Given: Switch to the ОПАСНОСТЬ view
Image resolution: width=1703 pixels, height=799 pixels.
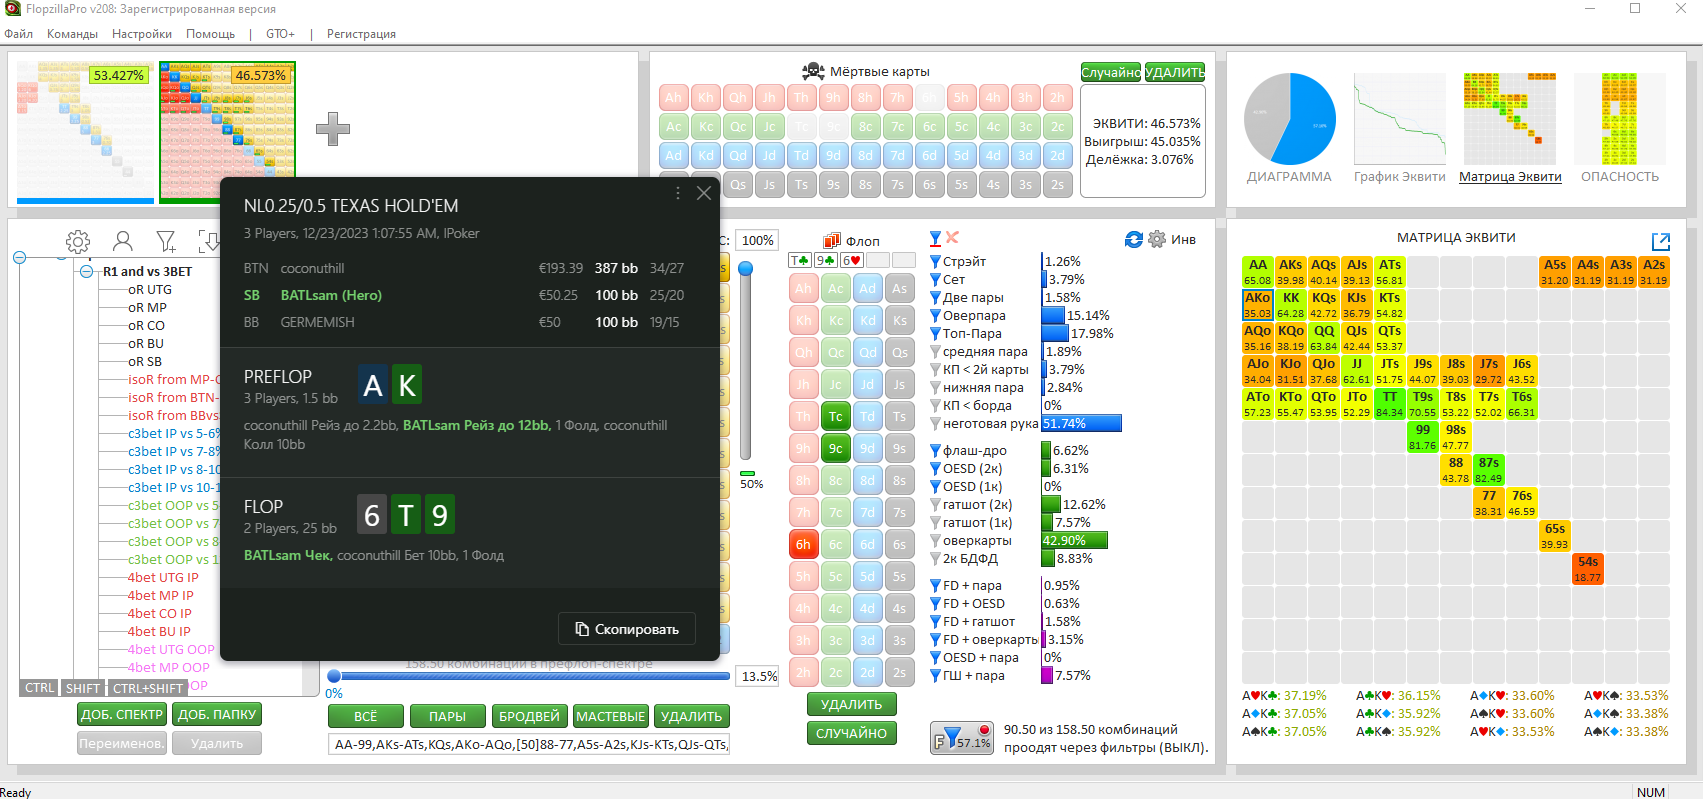Looking at the screenshot, I should [x=1620, y=128].
